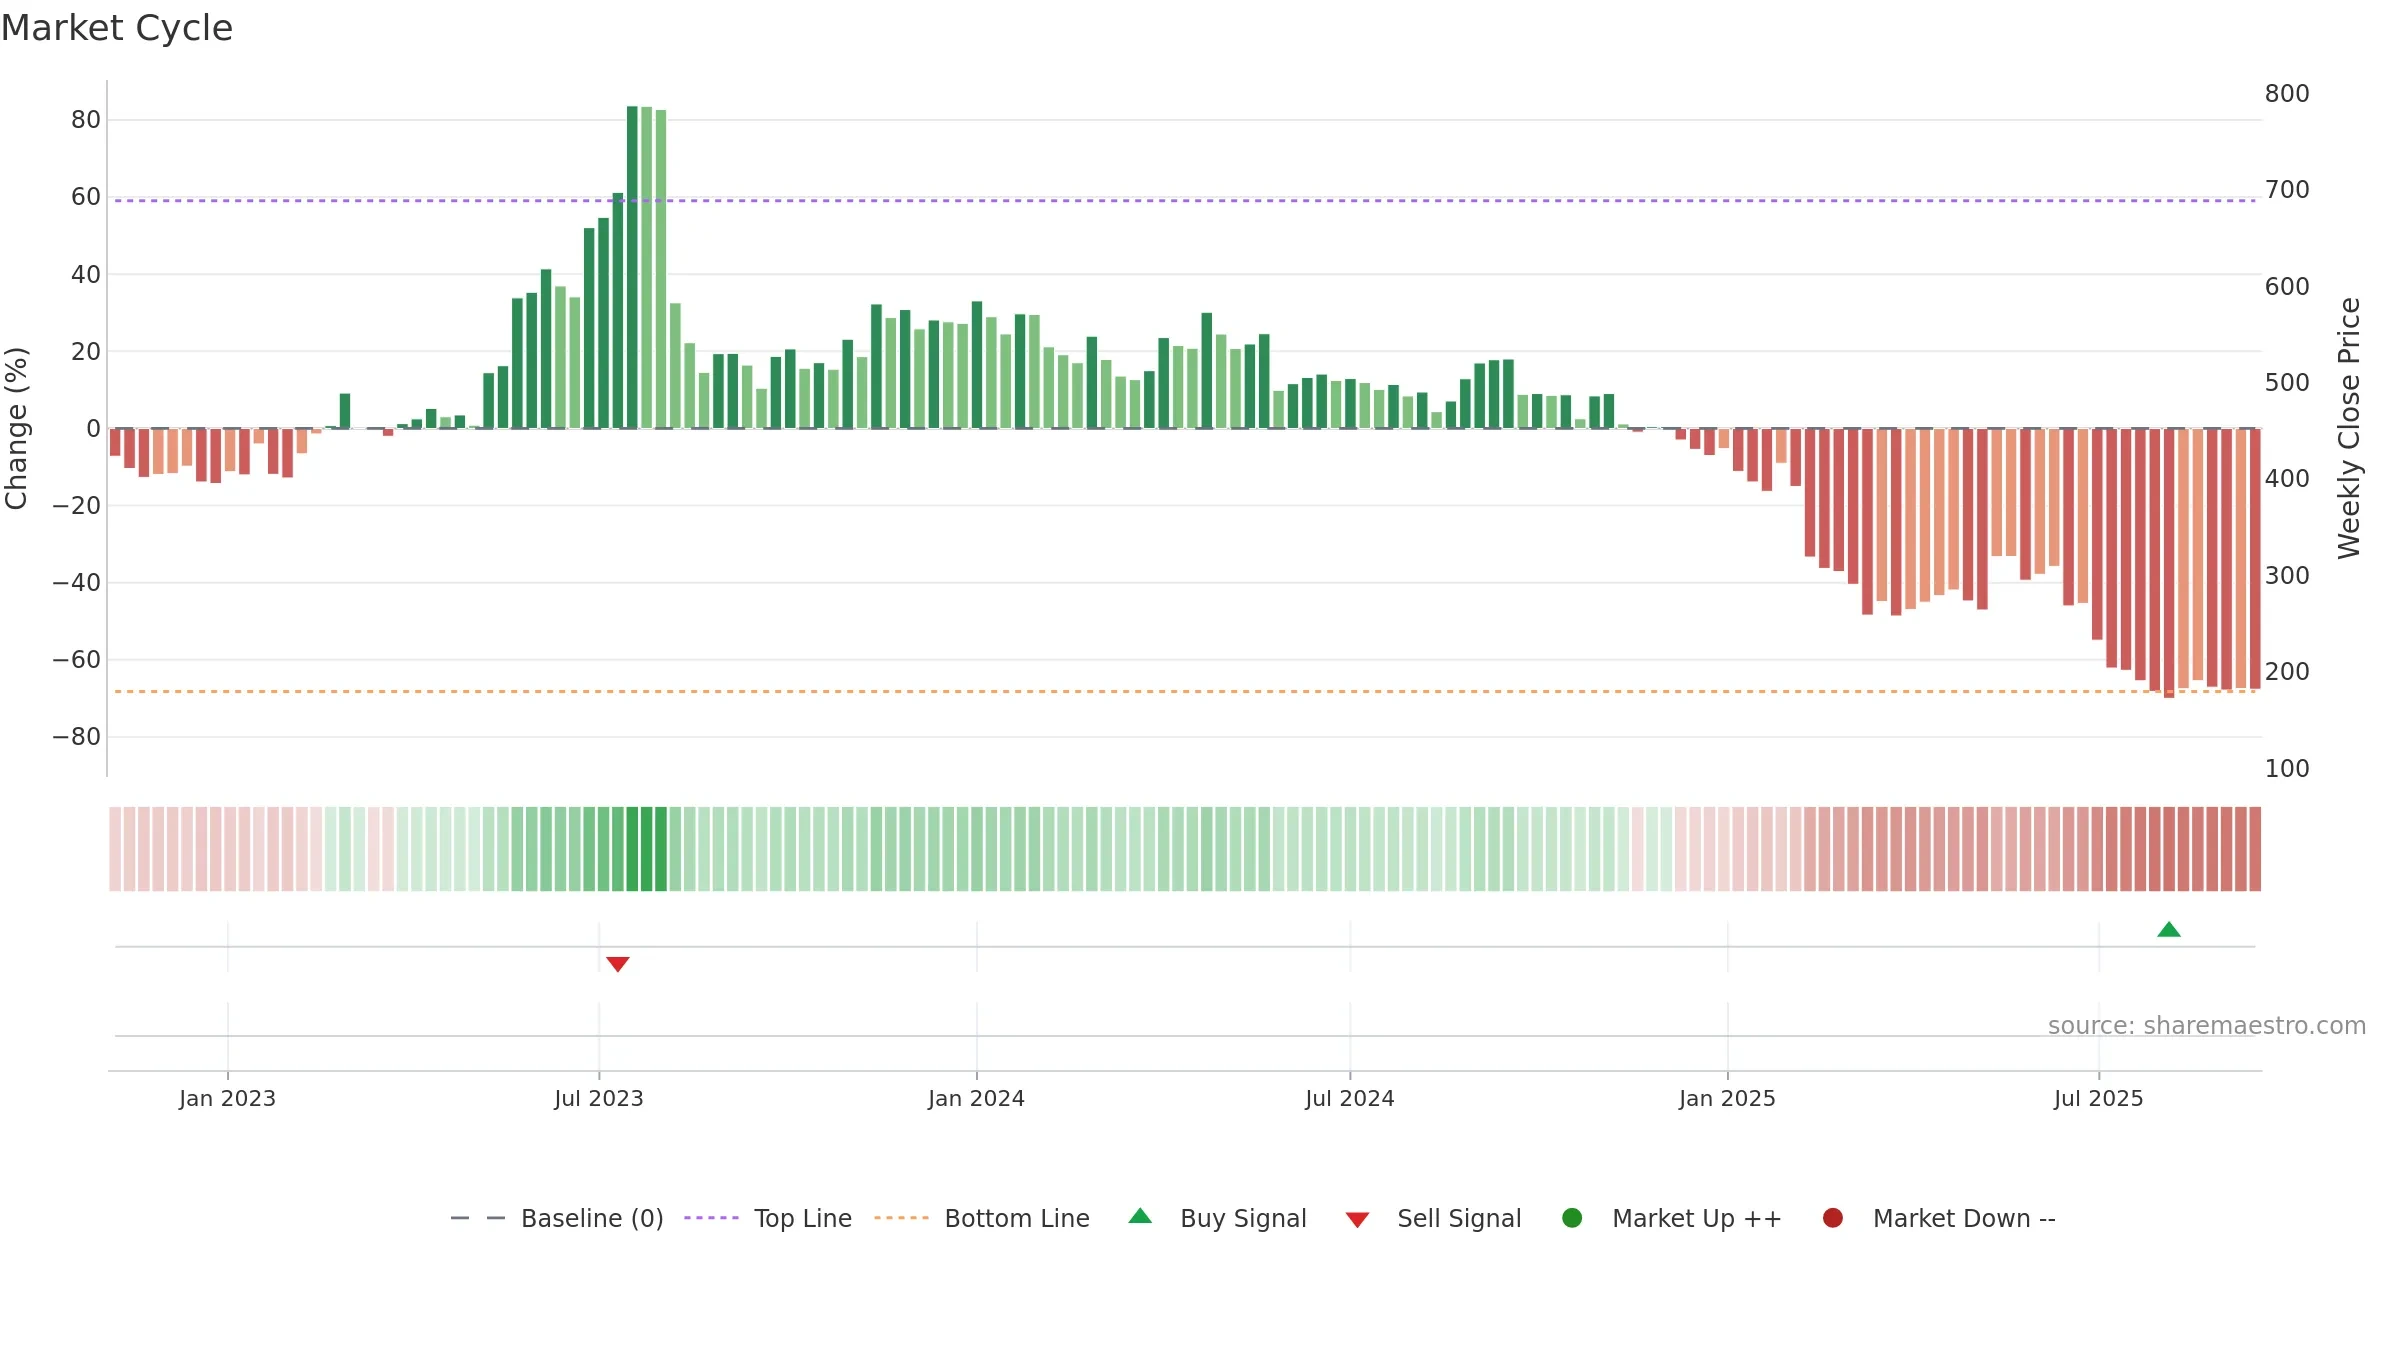Screen dimensions: 2400x1350
Task: Click the green triangle icon in the legend
Action: [1140, 1216]
